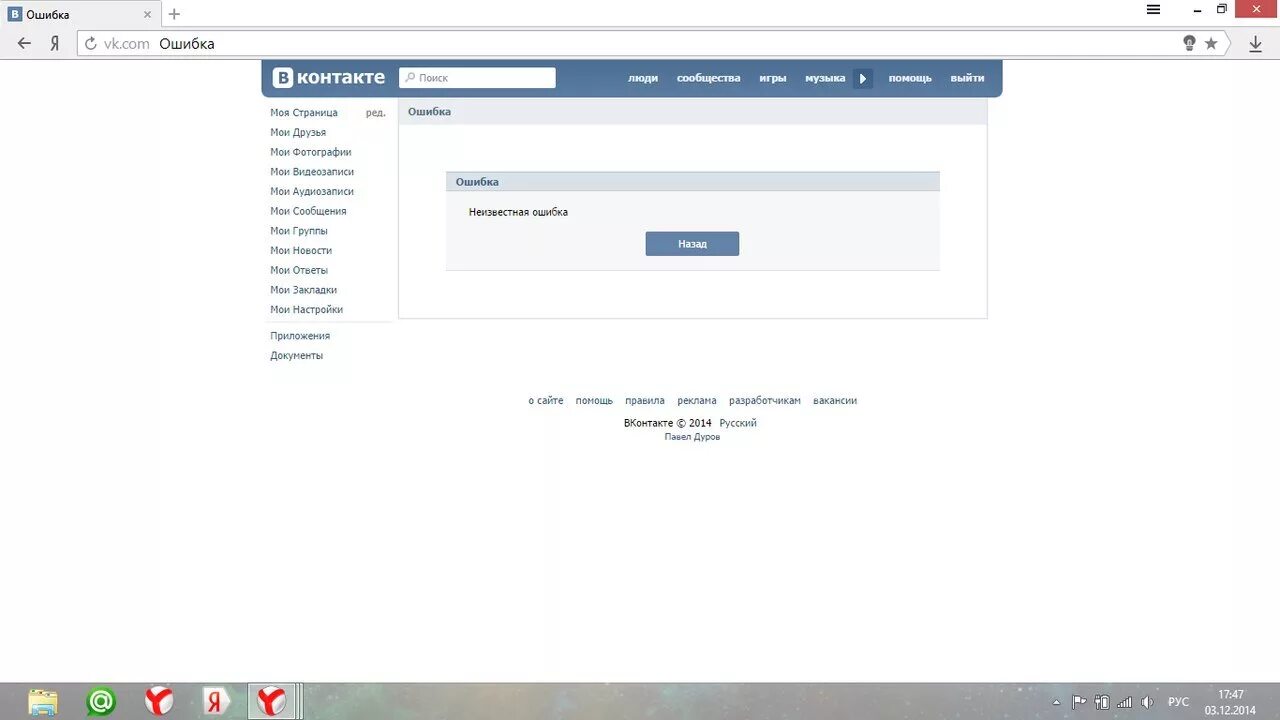
Task: Click the VKontakte logo in header
Action: (x=329, y=78)
